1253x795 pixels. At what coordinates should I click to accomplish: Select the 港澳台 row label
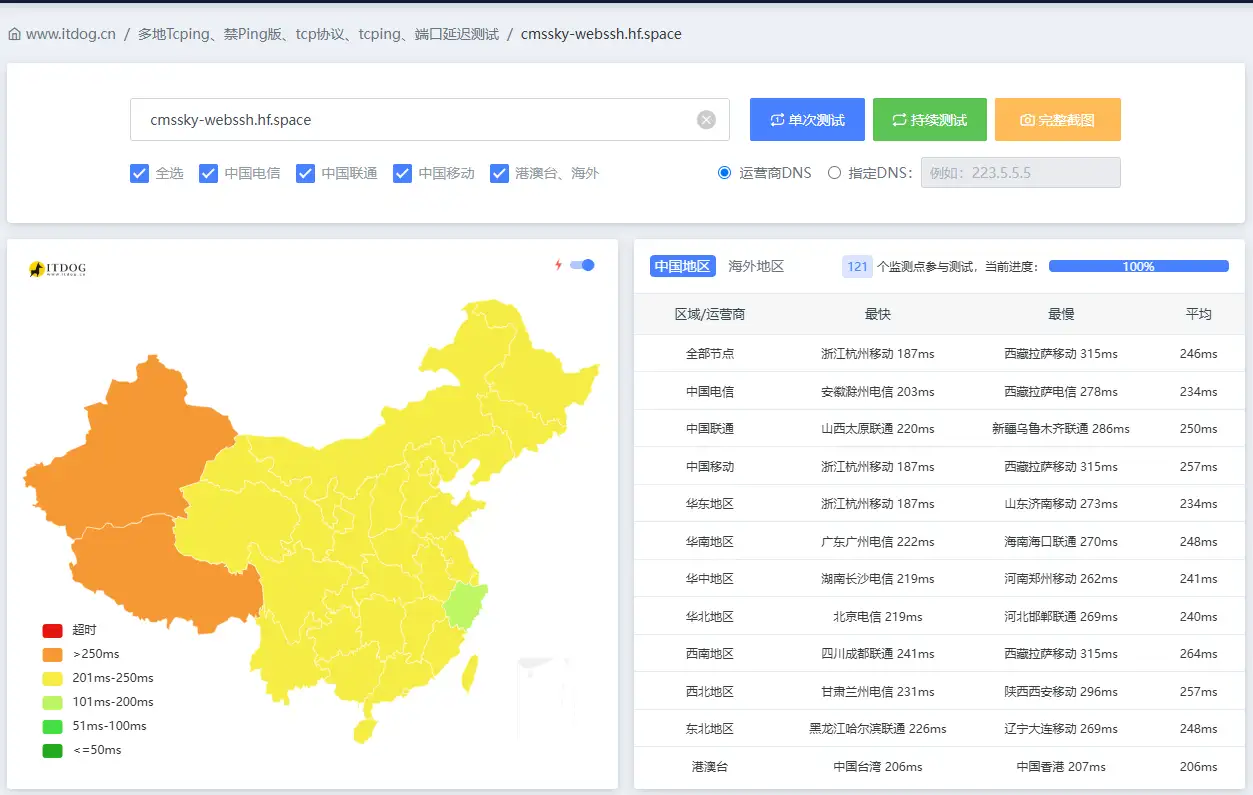tap(710, 767)
